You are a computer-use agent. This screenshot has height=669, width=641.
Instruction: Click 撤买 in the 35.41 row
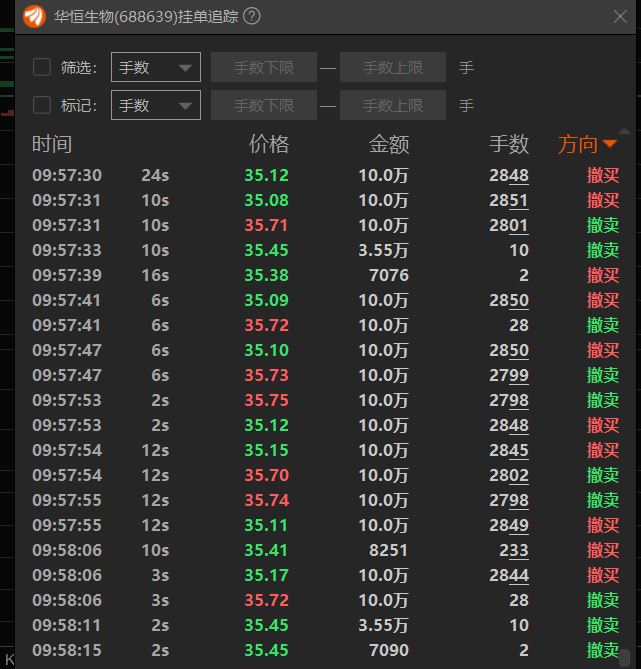[603, 550]
